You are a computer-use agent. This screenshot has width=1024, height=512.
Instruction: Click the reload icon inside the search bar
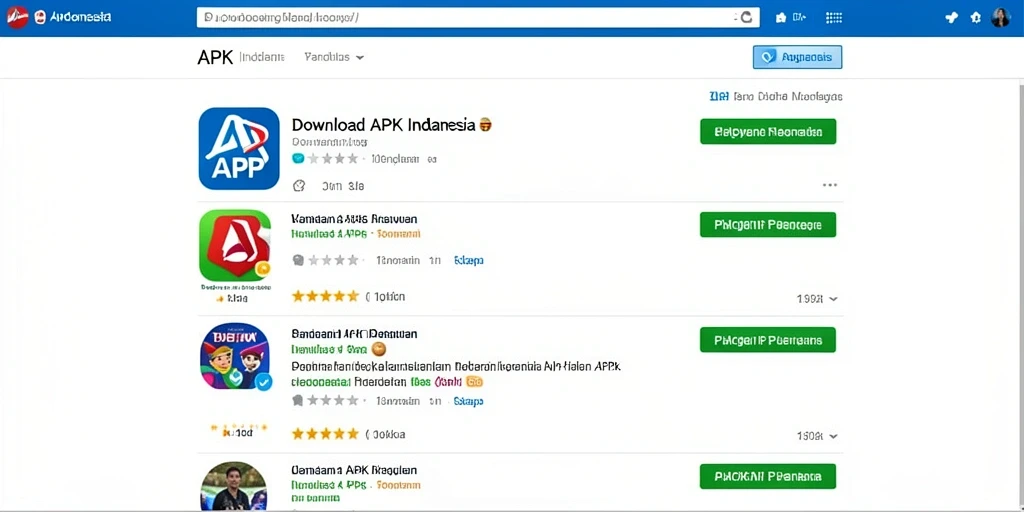pos(746,18)
